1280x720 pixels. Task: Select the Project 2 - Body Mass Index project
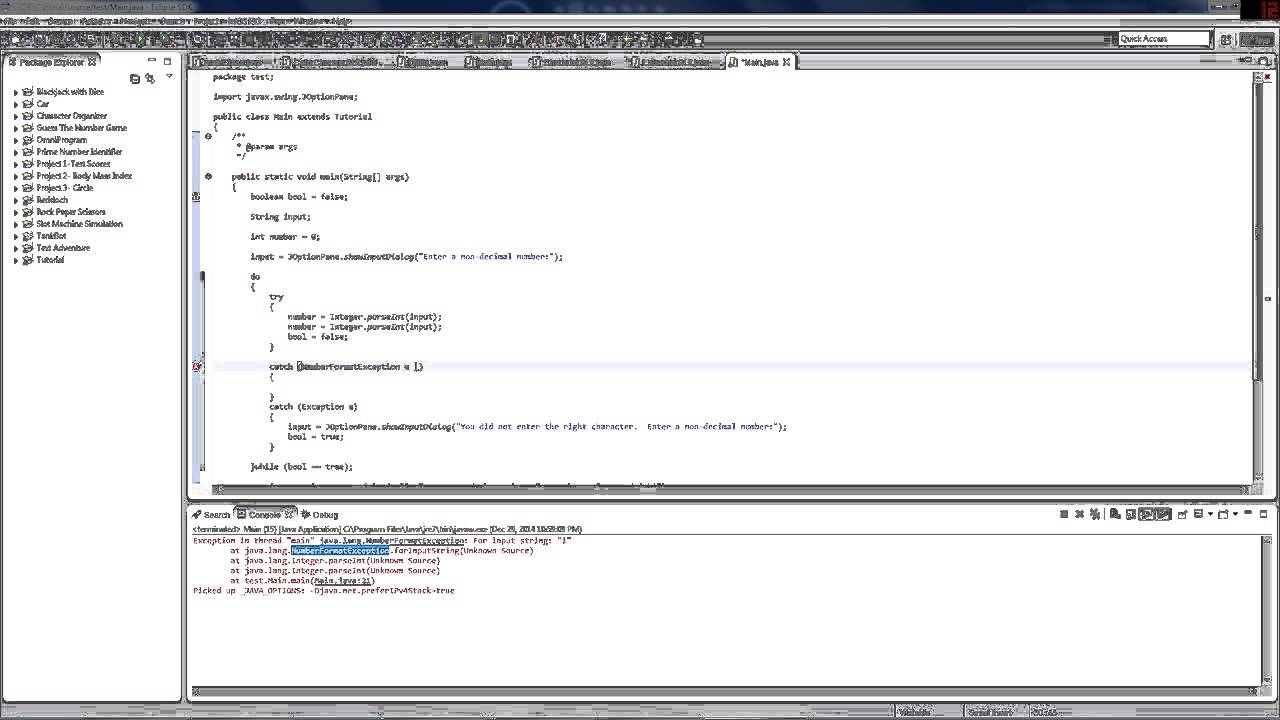pyautogui.click(x=84, y=176)
